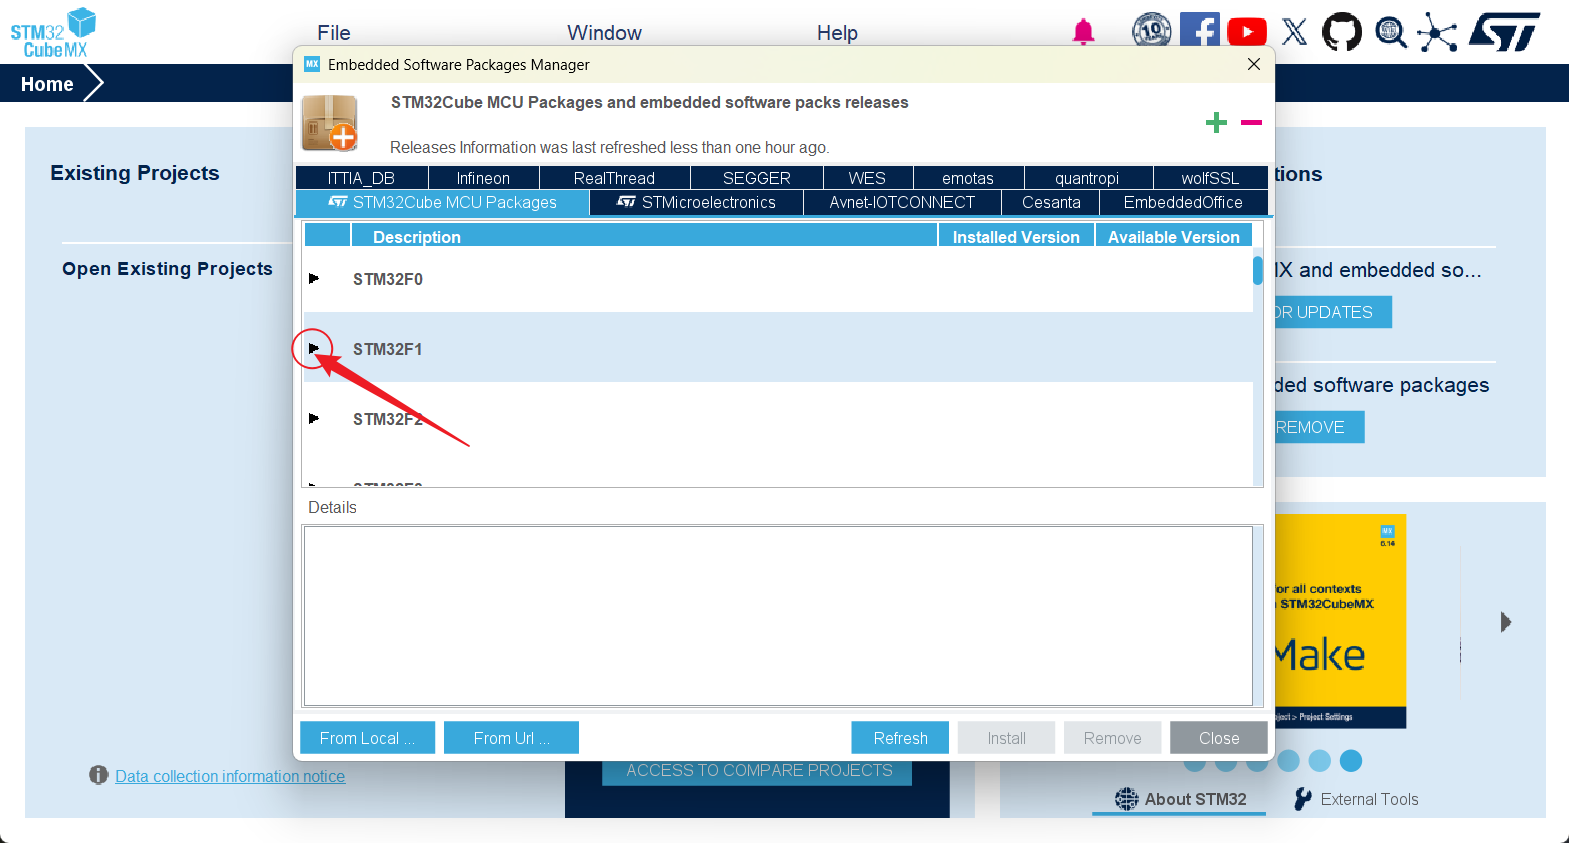Switch to the Cesanta tab
This screenshot has height=843, width=1569.
tap(1051, 202)
